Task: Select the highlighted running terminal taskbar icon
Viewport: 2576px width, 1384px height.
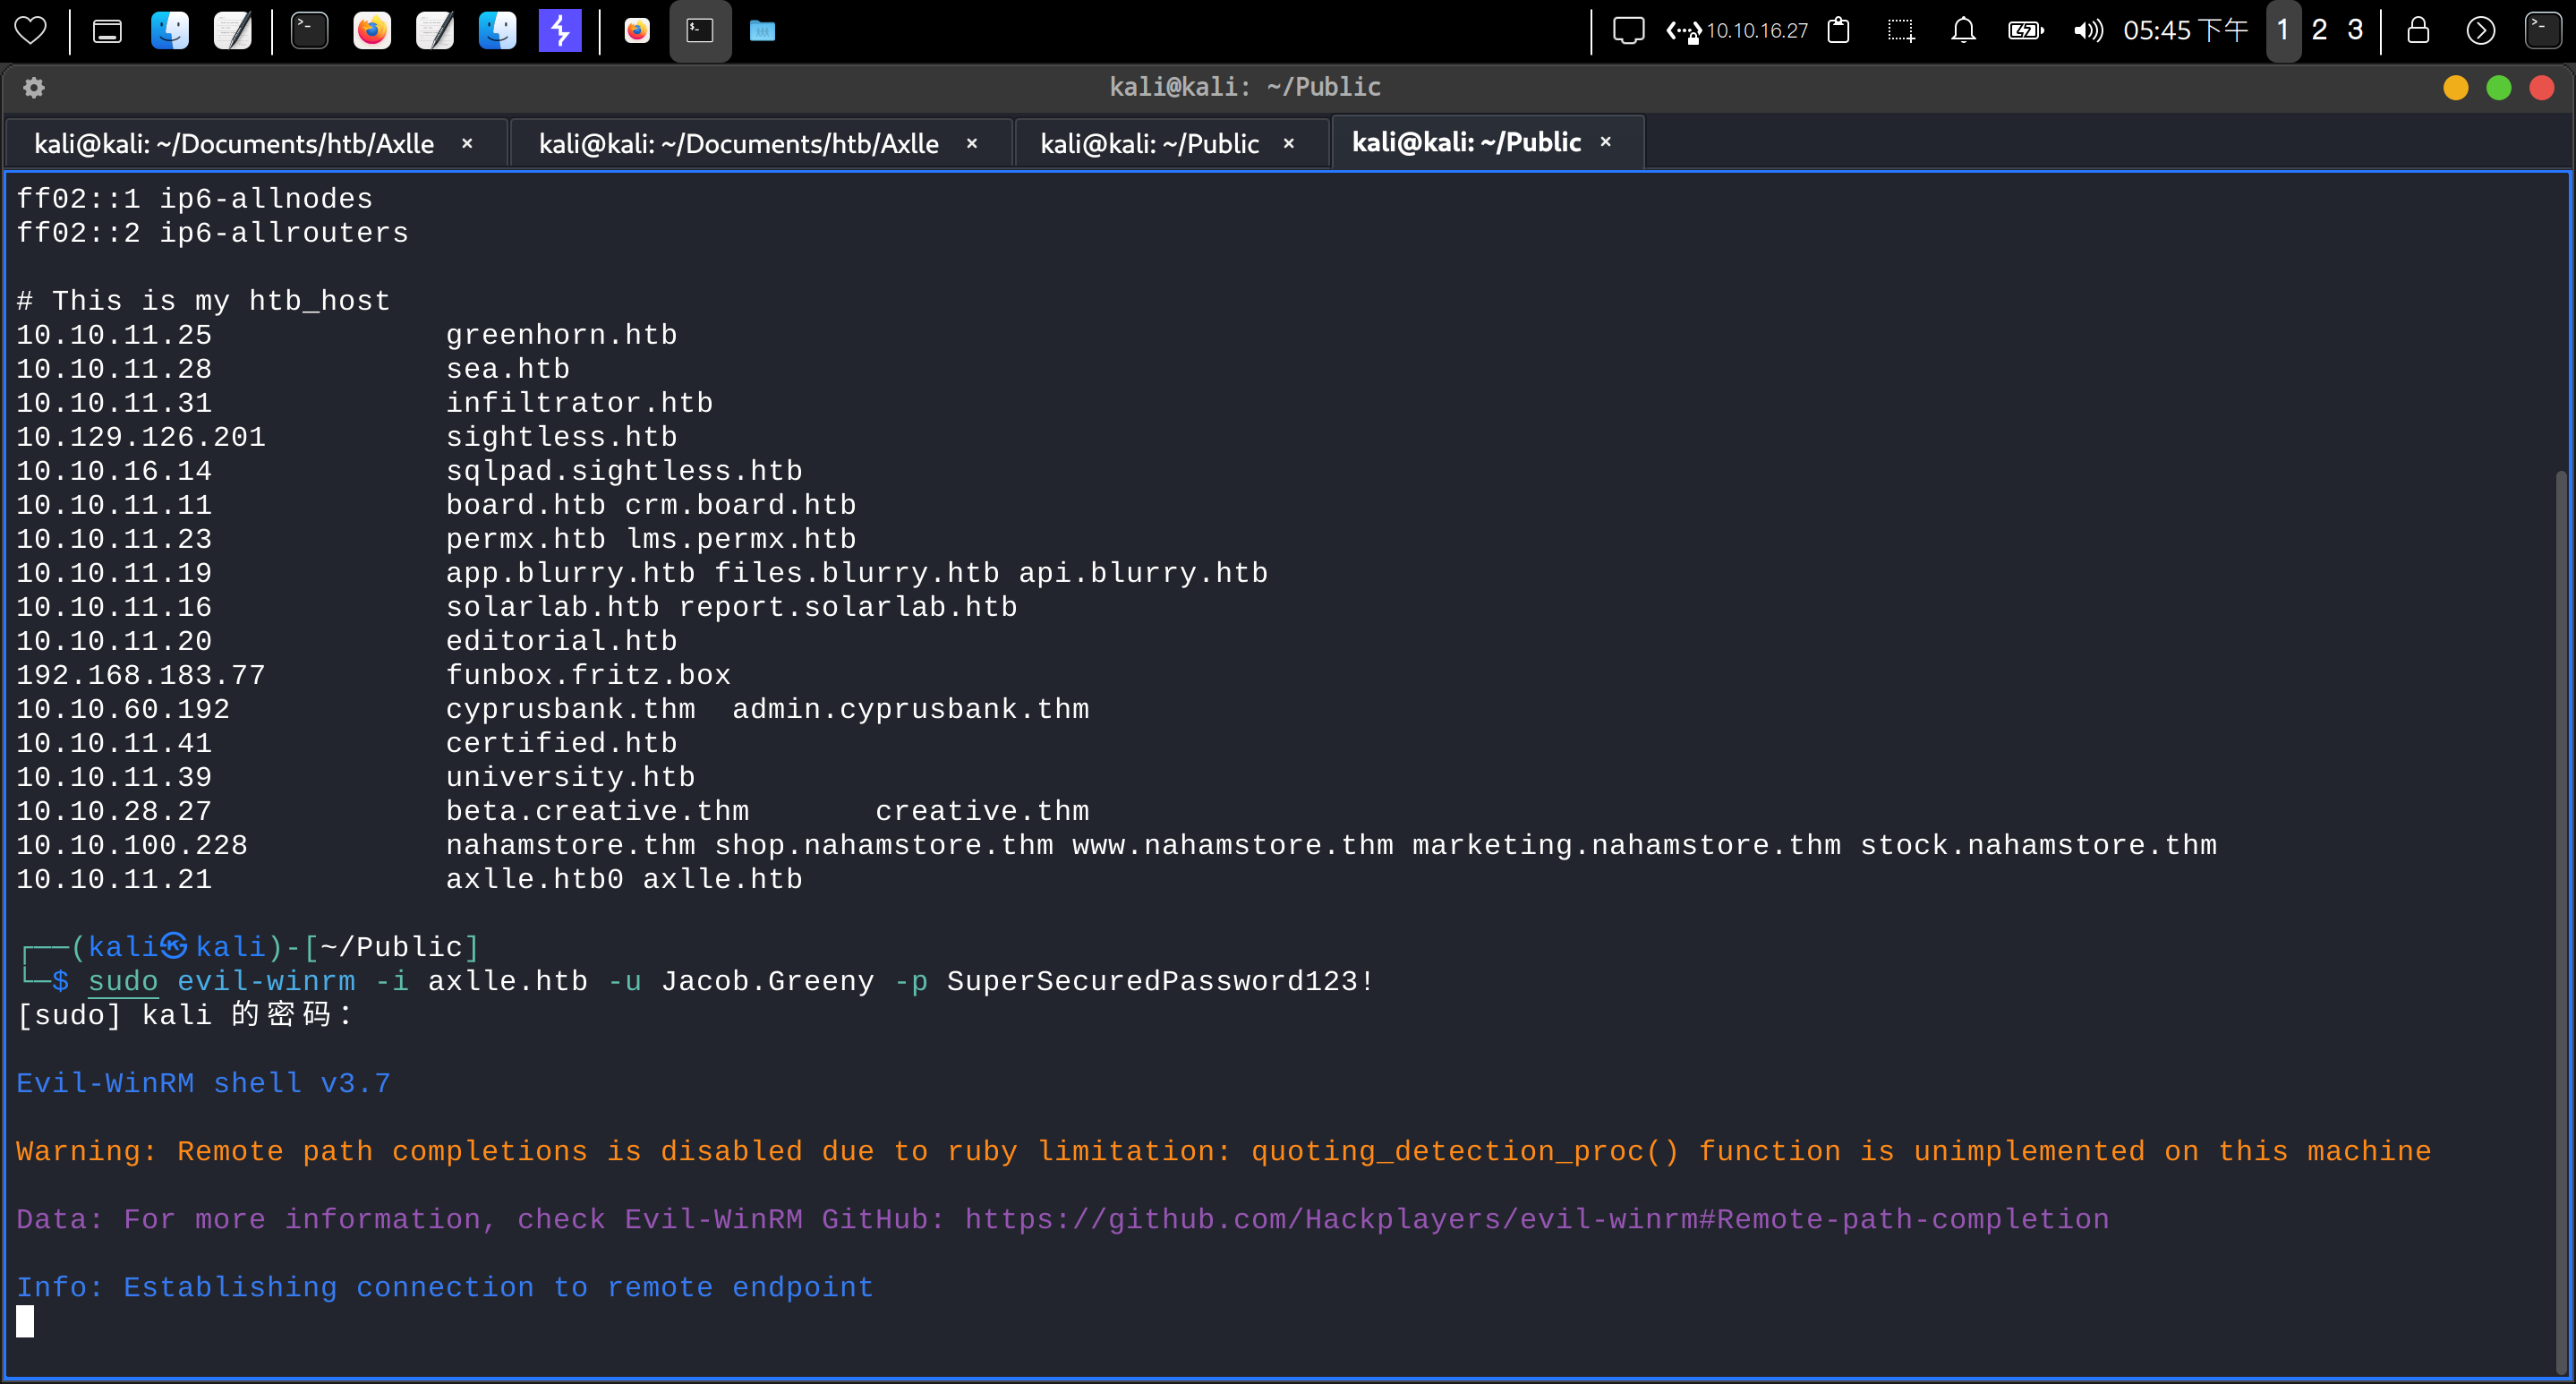Action: [700, 31]
